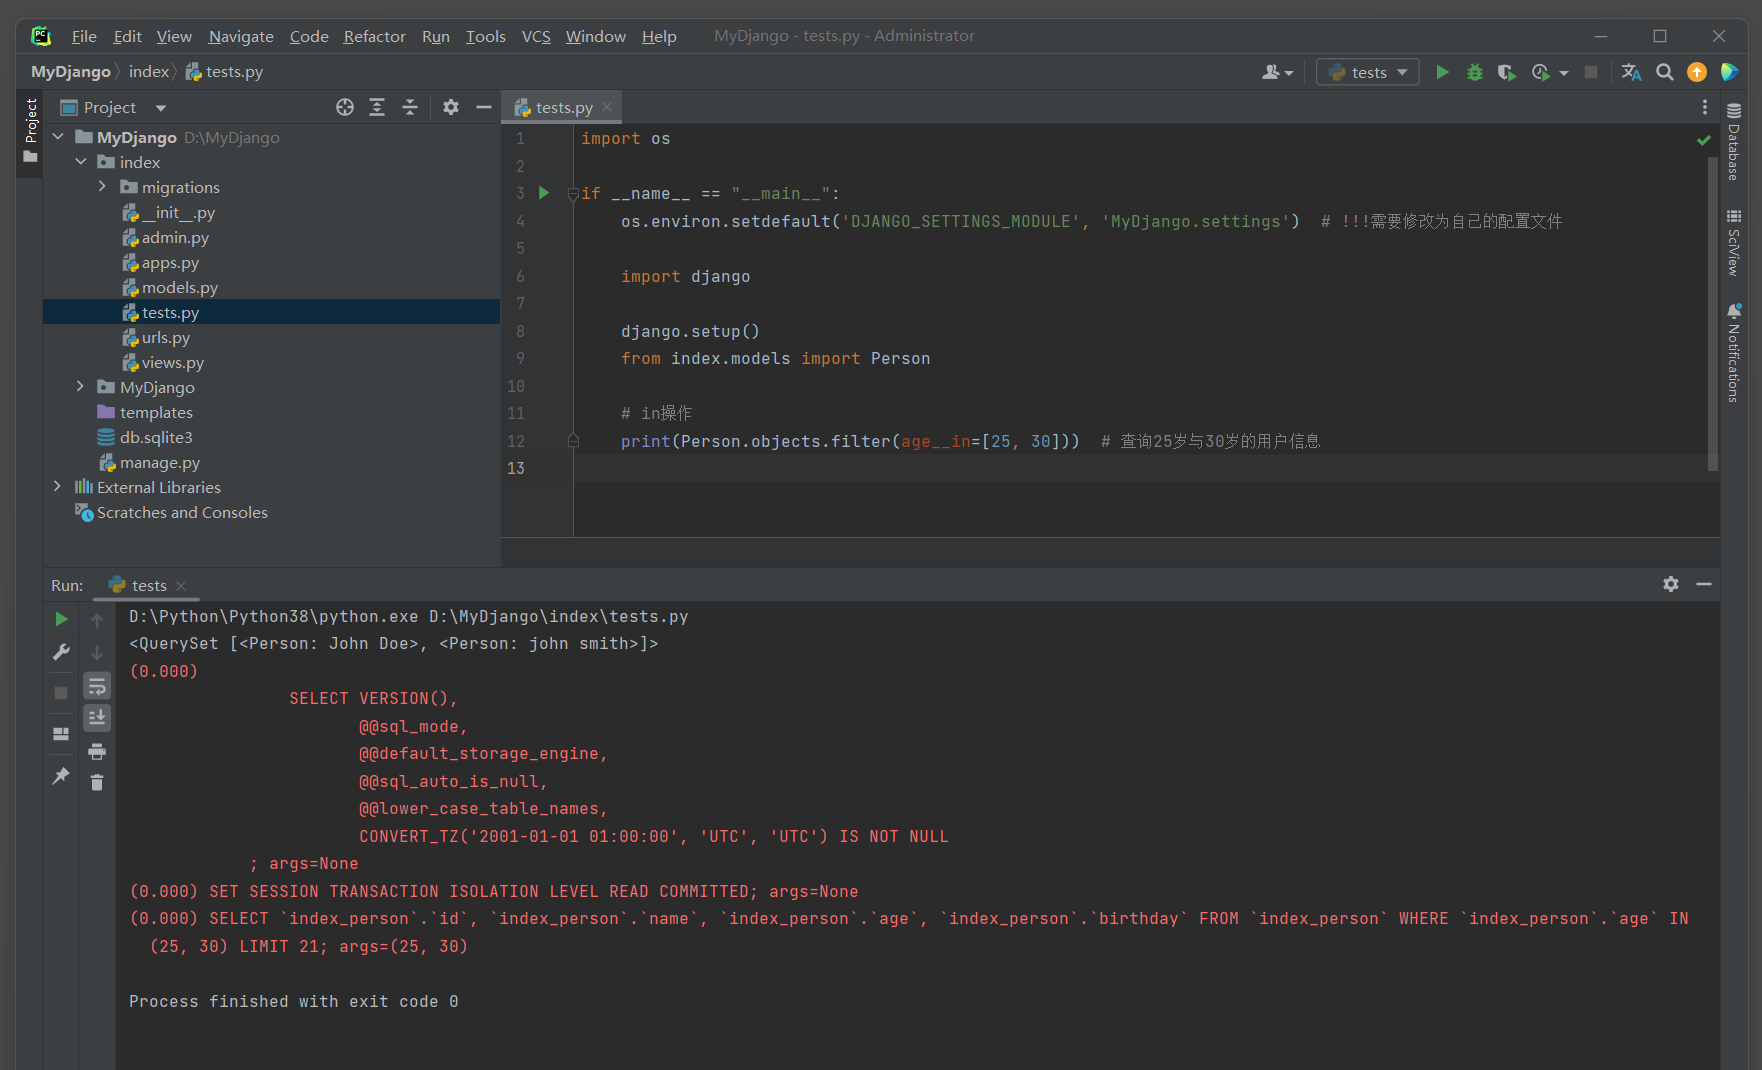Collapse the MyDjango root project node
The width and height of the screenshot is (1762, 1070).
58,137
